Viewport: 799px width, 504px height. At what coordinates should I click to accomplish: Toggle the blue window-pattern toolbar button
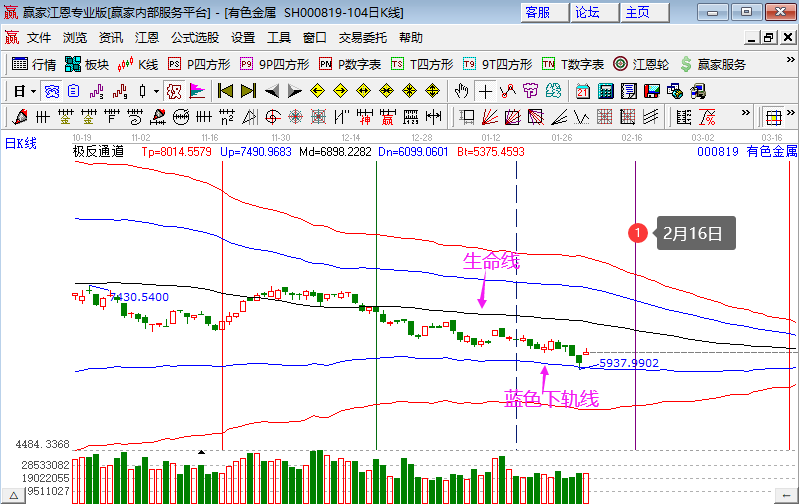(x=52, y=92)
